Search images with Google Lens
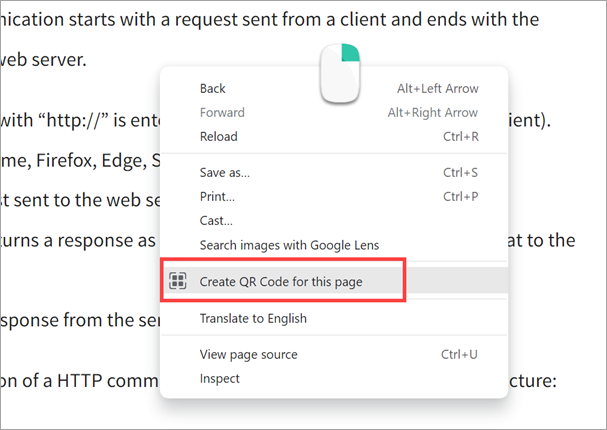The width and height of the screenshot is (607, 430). 289,245
